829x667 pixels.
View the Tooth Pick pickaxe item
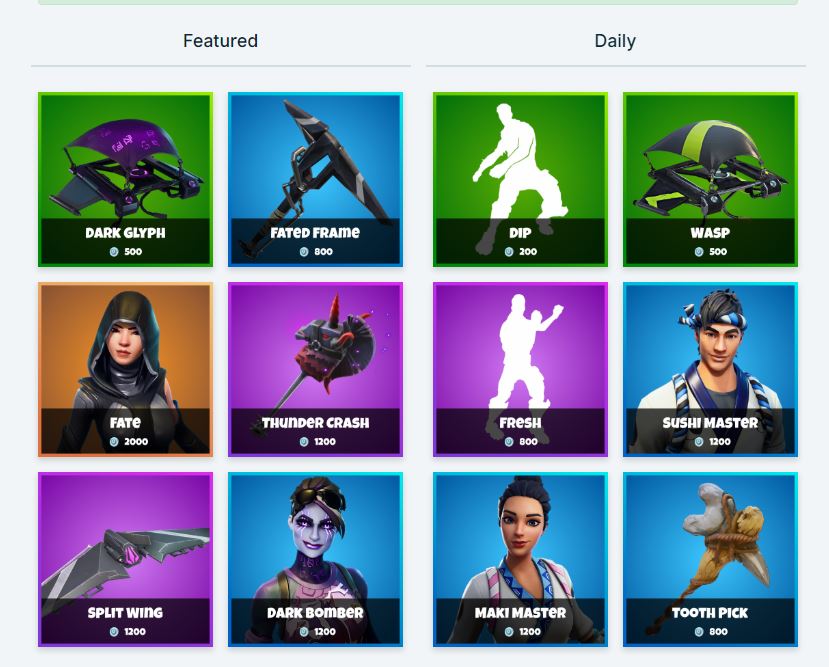710,559
